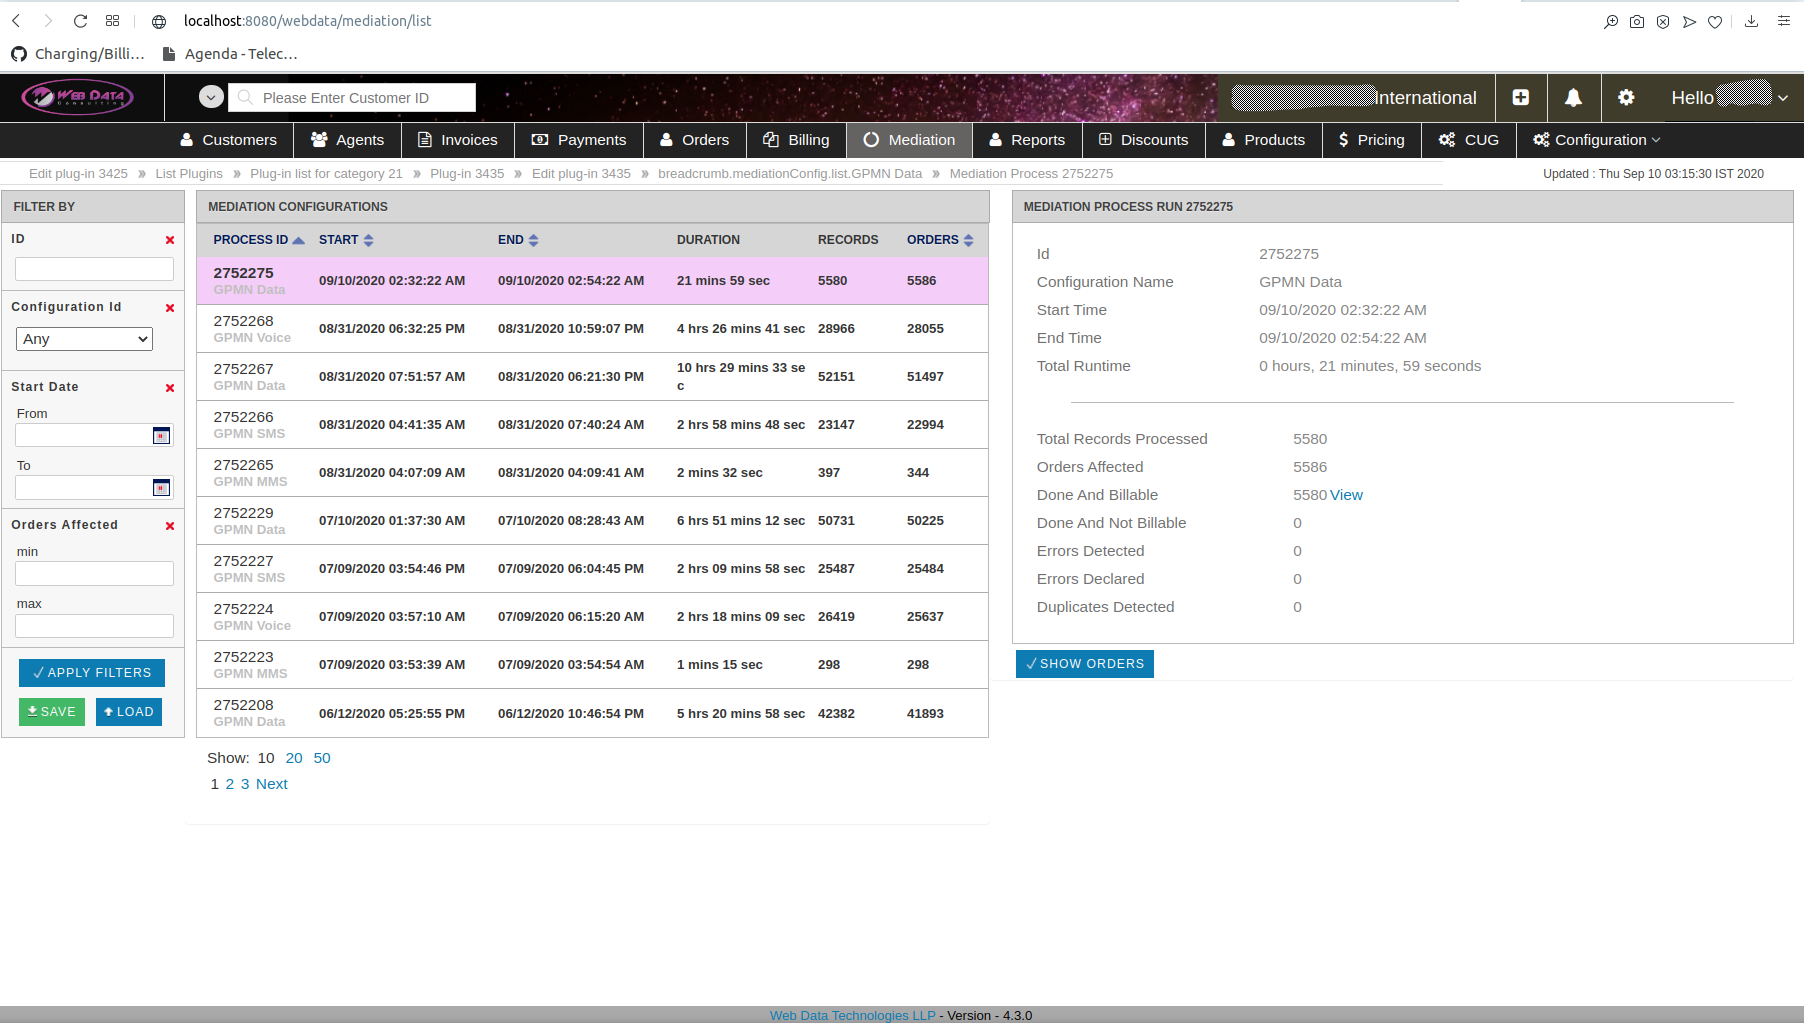
Task: Select process row 2752268 GPMN Voice
Action: (592, 329)
